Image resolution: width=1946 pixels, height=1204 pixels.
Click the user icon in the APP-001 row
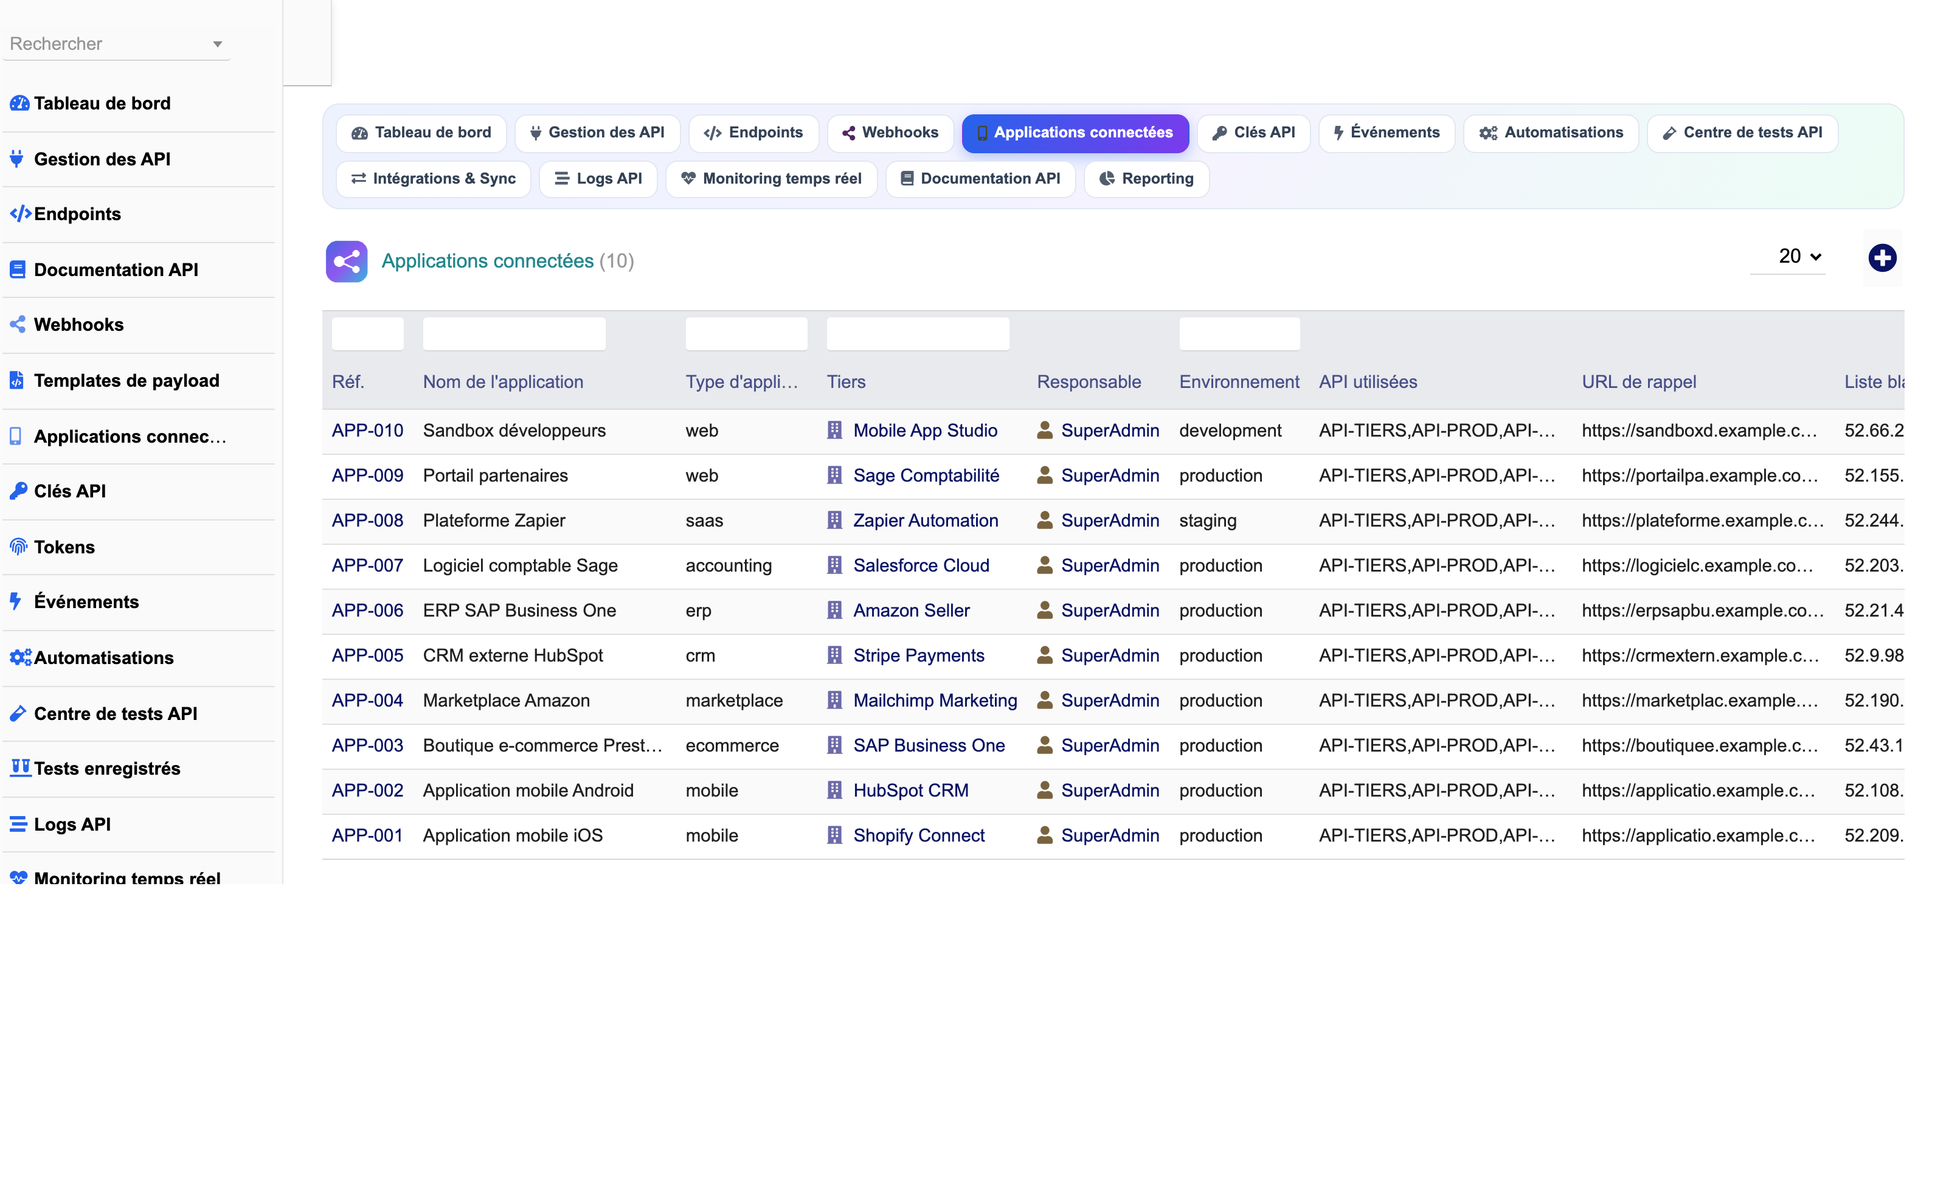click(1045, 835)
